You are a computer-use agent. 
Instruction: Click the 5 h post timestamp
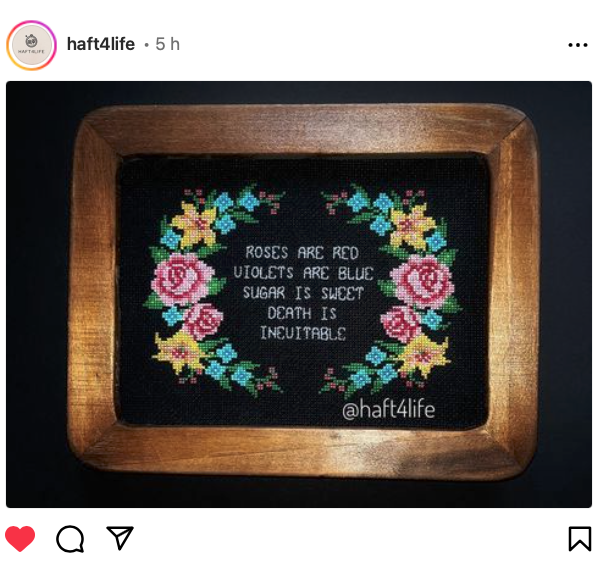[168, 44]
